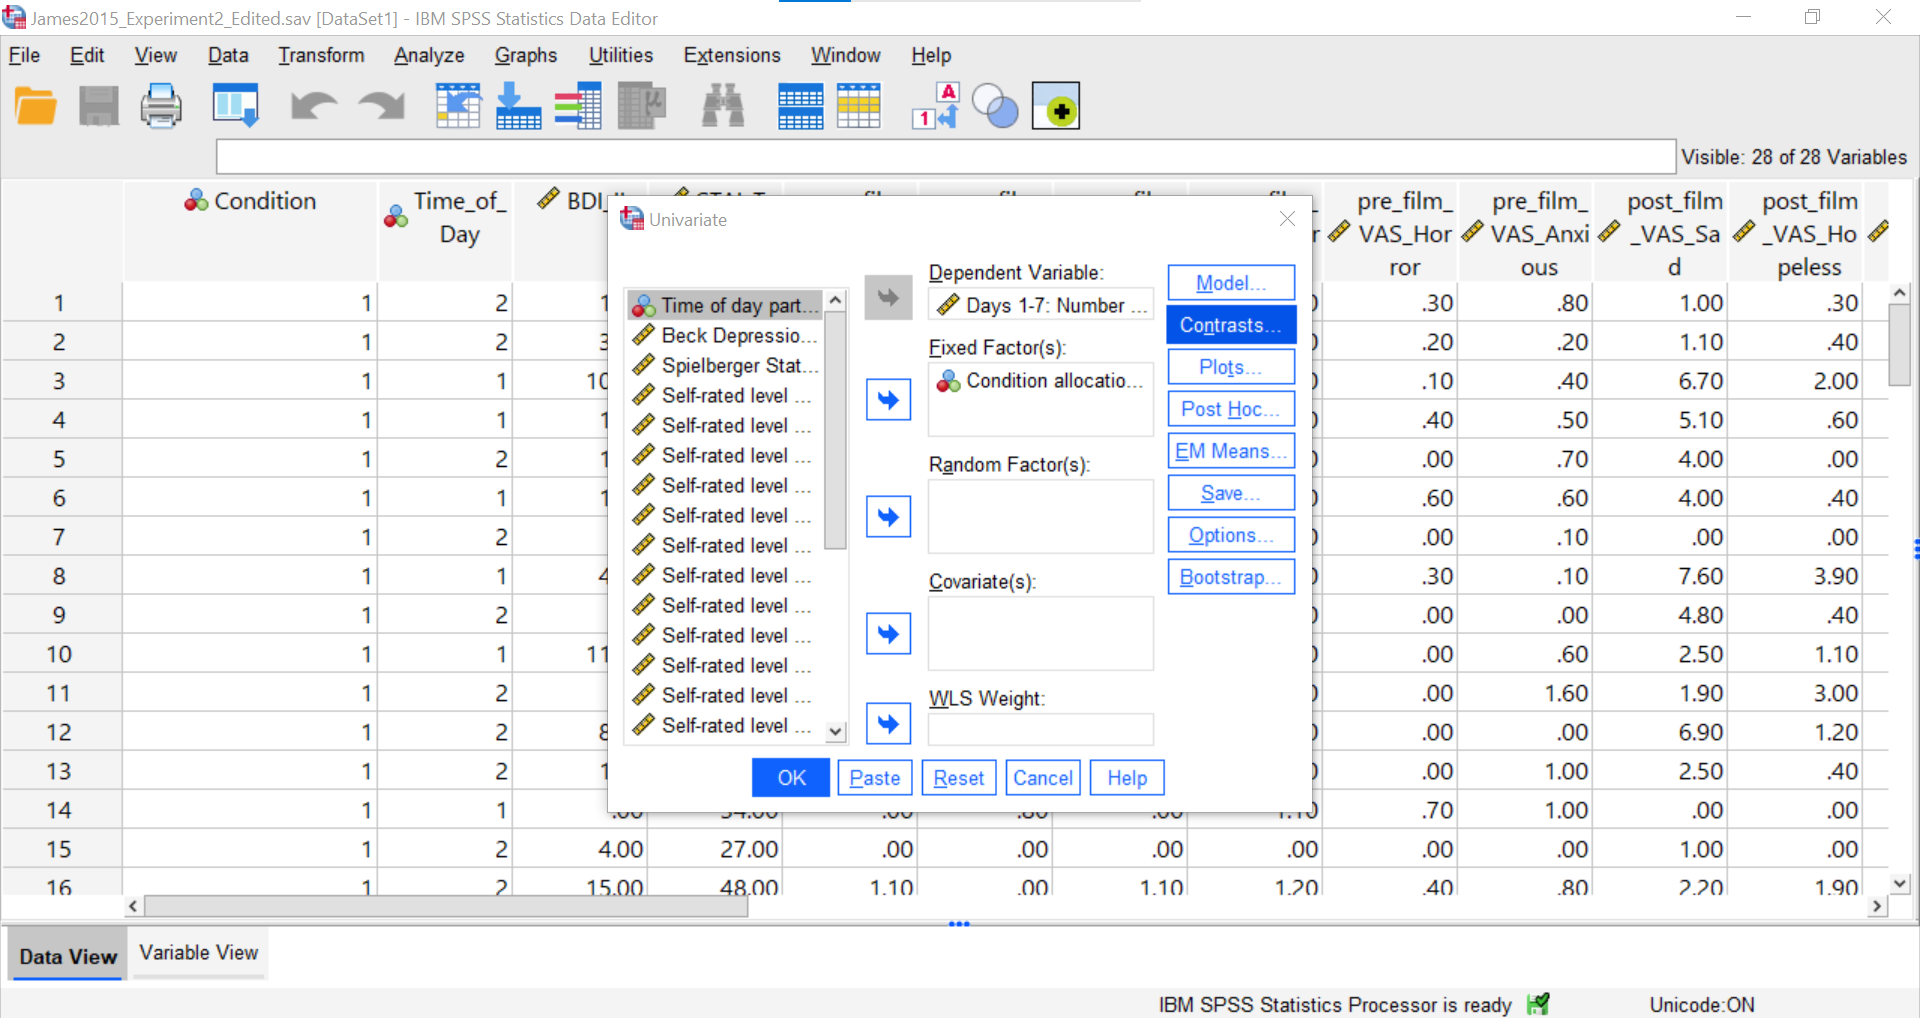
Task: Select 'Beck Depressio...' variable in list
Action: coord(725,335)
